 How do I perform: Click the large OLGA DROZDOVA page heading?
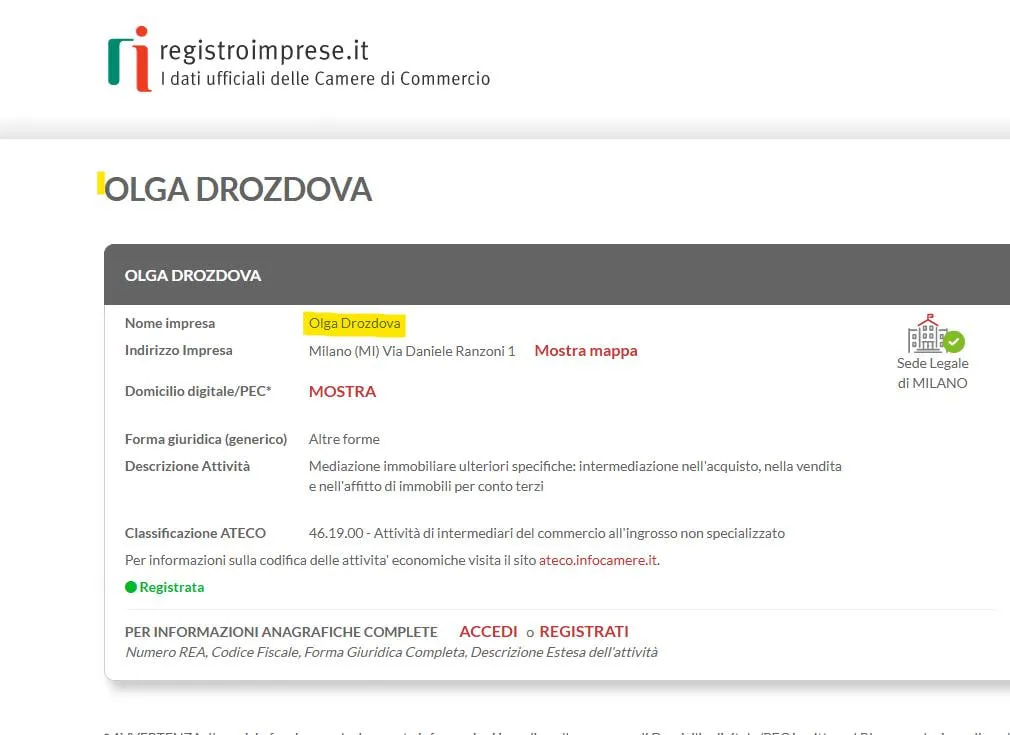coord(238,189)
